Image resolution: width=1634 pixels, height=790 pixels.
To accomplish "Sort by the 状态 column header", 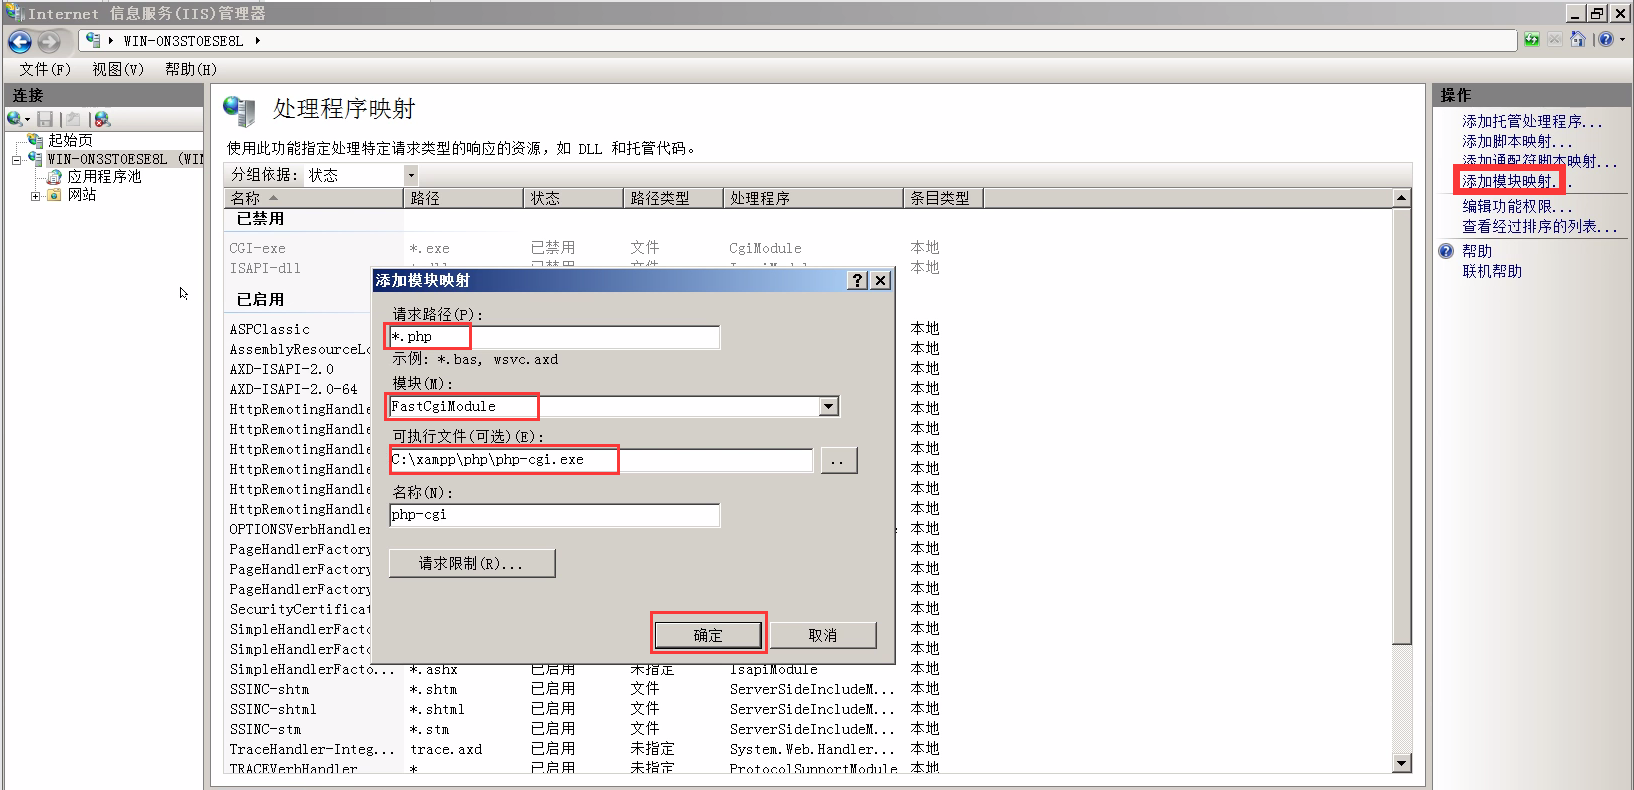I will coord(573,198).
